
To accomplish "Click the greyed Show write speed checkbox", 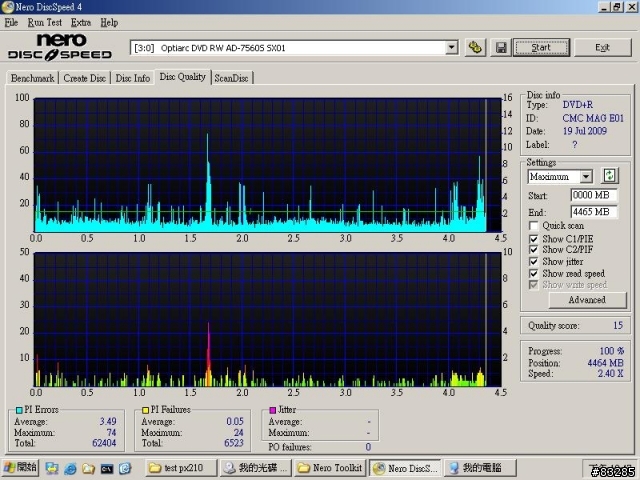I will tap(533, 284).
